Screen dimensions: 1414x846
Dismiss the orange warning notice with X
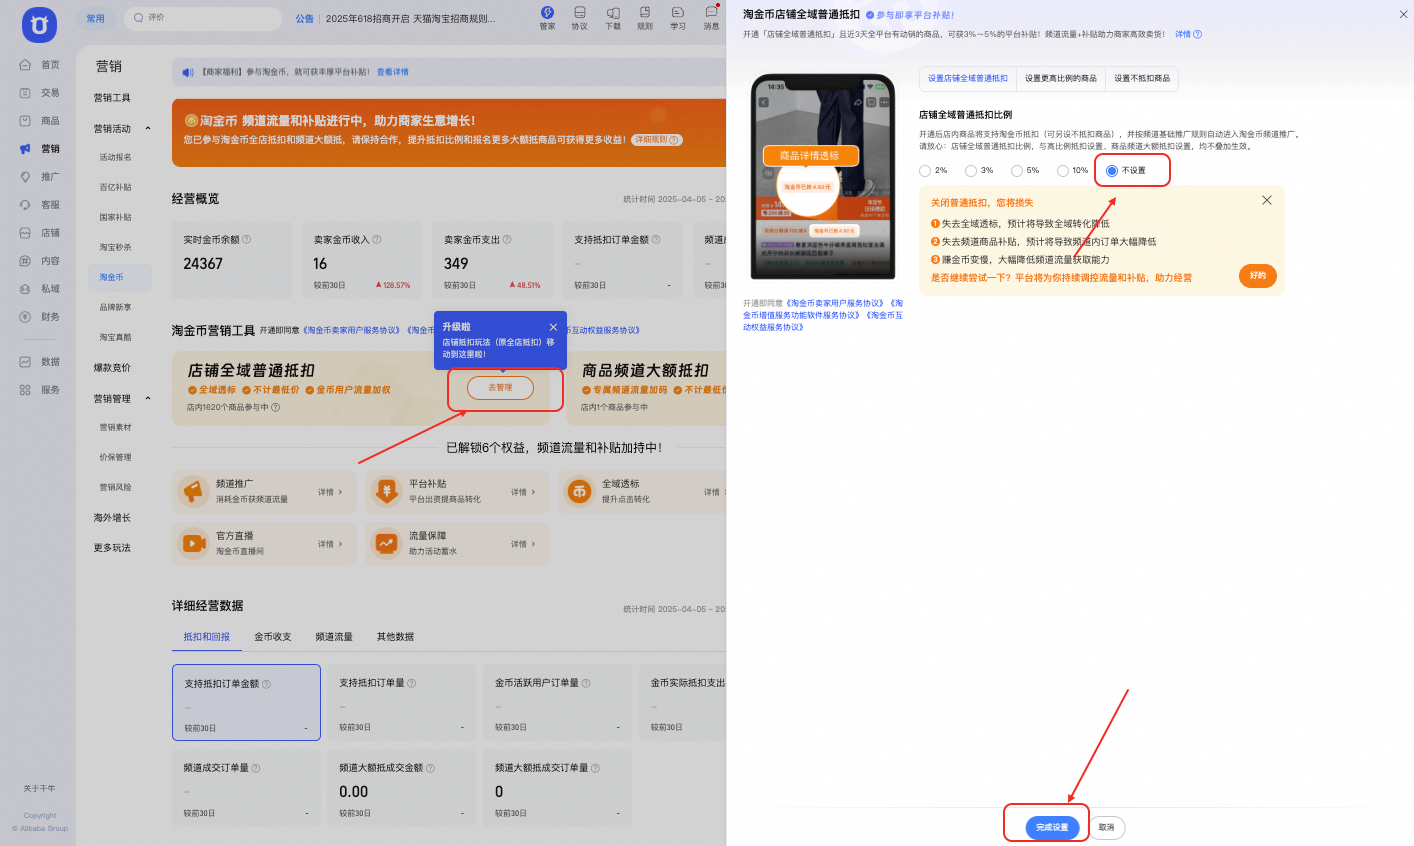click(1267, 200)
